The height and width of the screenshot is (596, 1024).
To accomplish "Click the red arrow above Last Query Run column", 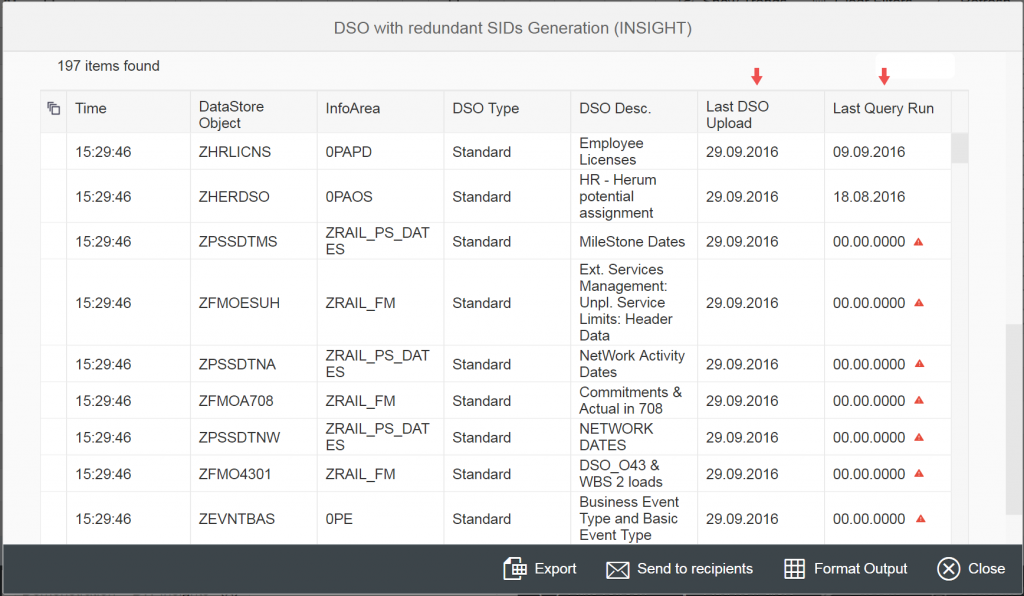I will coord(884,74).
